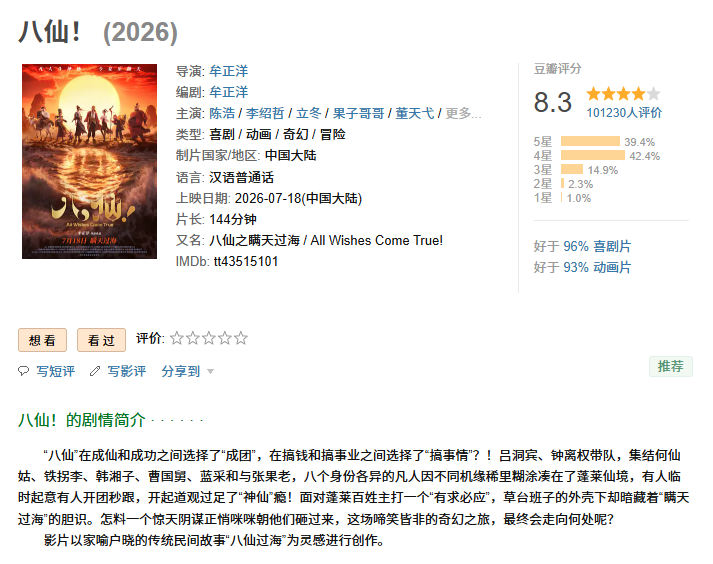
Task: Open the 动画片 ranking link
Action: click(613, 267)
